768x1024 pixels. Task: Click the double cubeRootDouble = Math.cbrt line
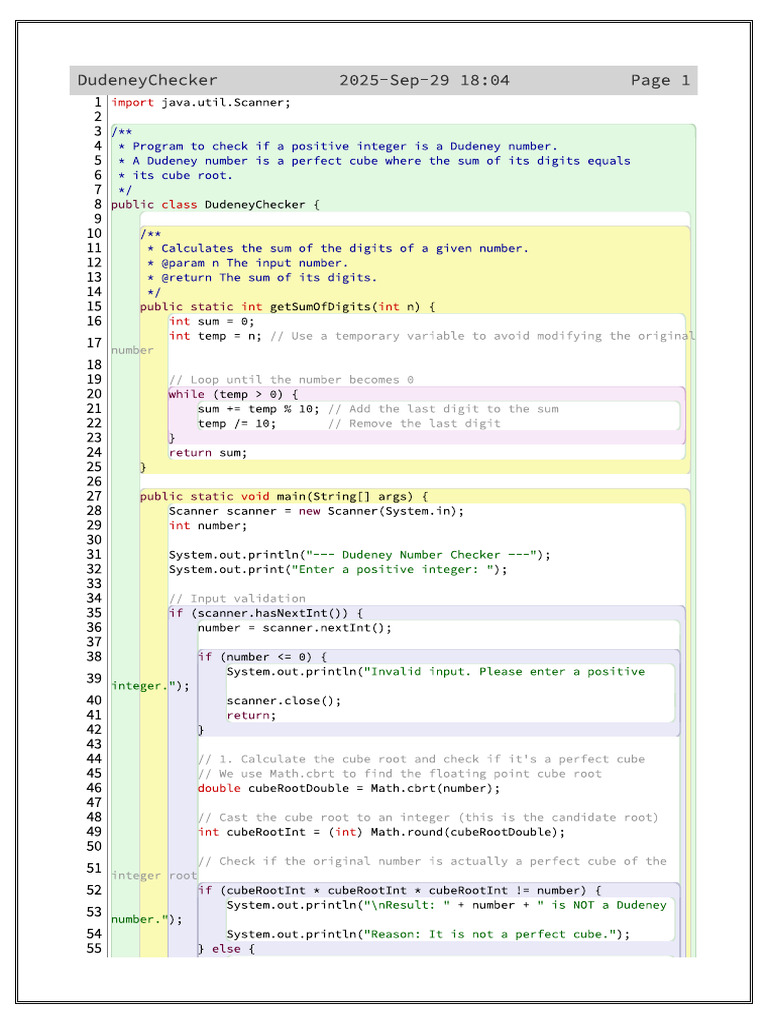click(349, 788)
